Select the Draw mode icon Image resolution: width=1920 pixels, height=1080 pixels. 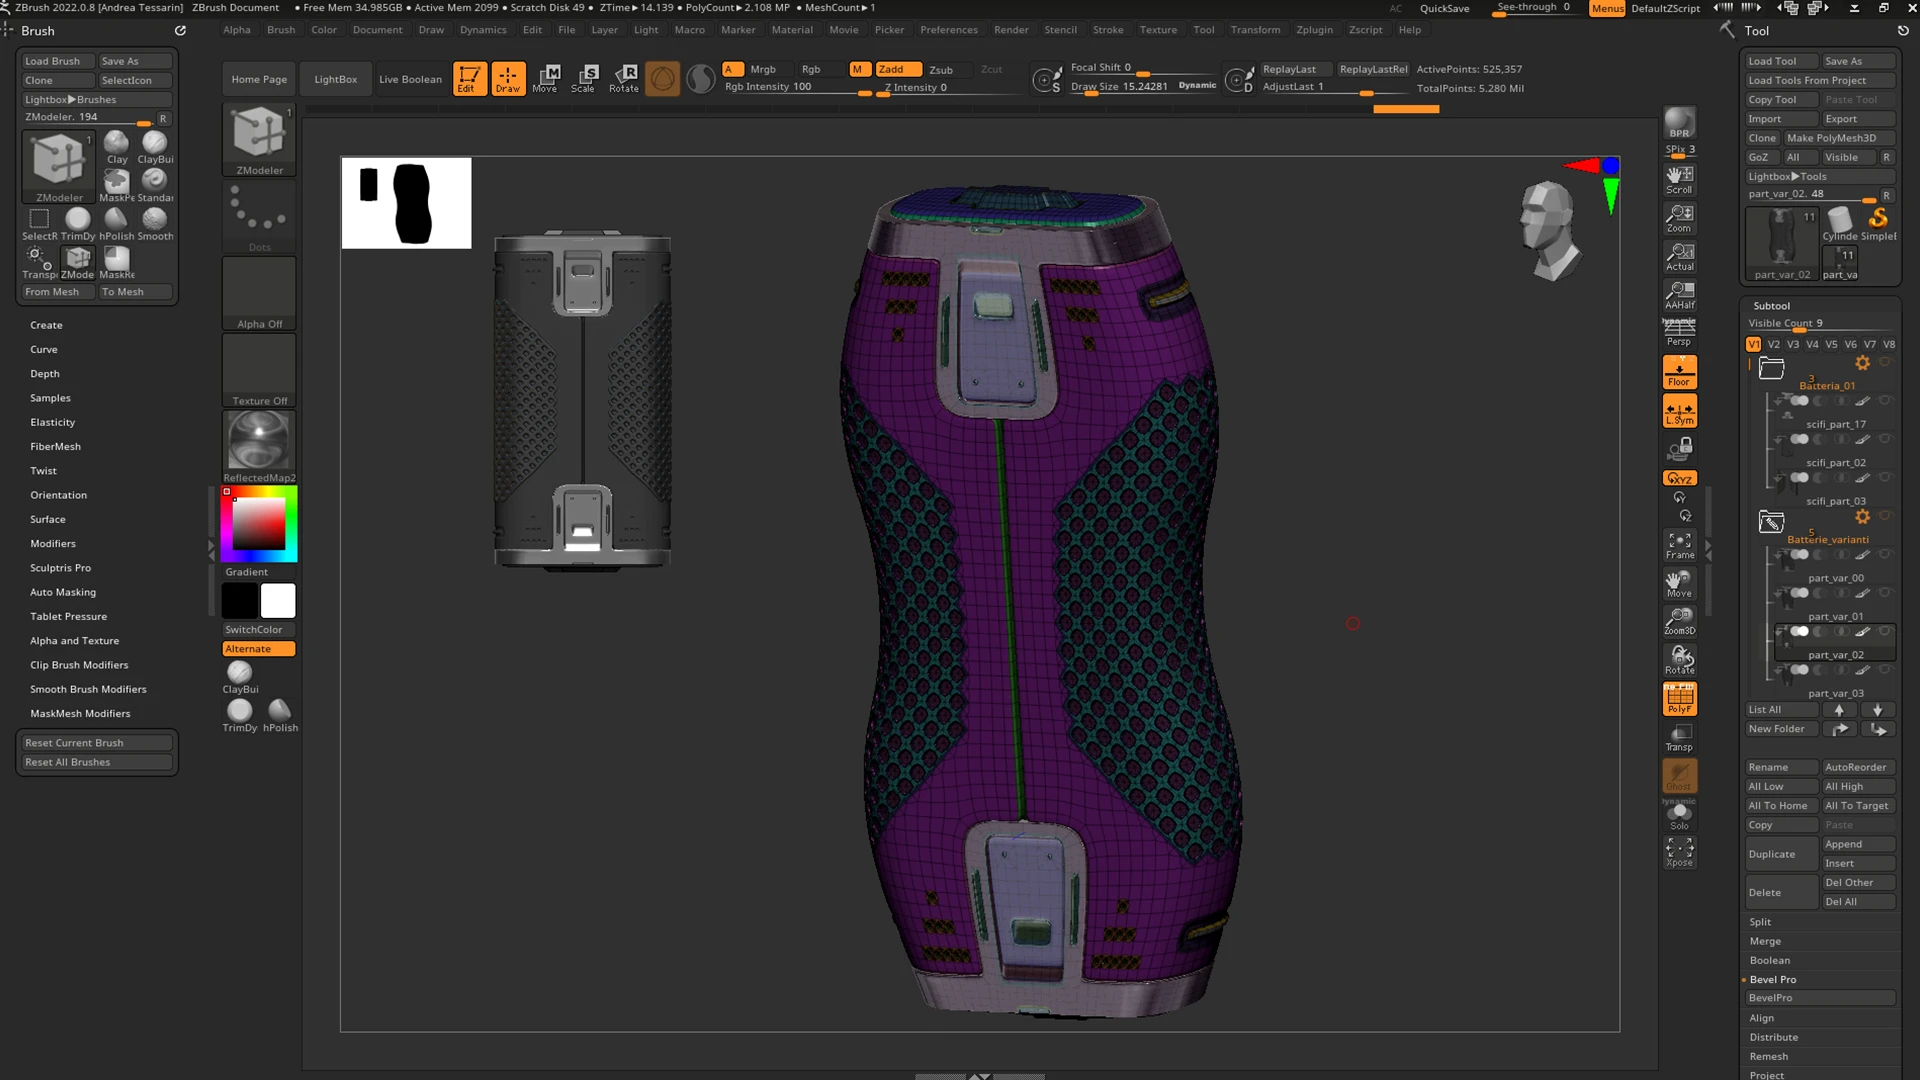pos(508,78)
